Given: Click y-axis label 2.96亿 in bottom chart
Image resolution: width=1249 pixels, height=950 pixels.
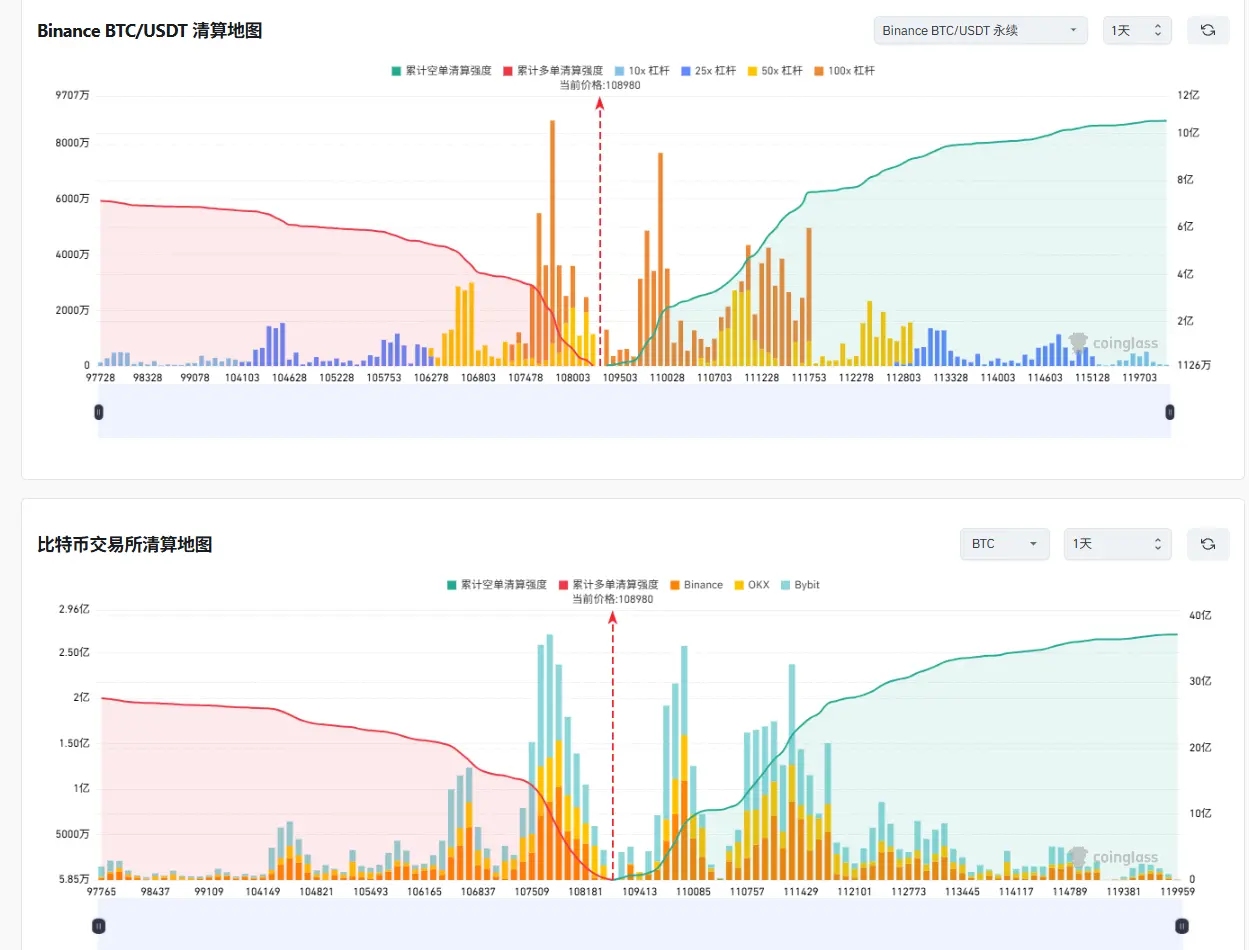Looking at the screenshot, I should tap(74, 609).
